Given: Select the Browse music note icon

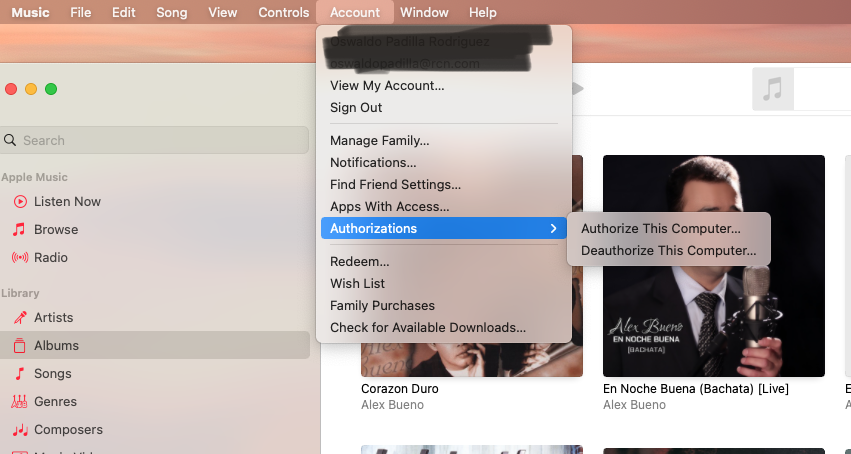Looking at the screenshot, I should pyautogui.click(x=19, y=229).
